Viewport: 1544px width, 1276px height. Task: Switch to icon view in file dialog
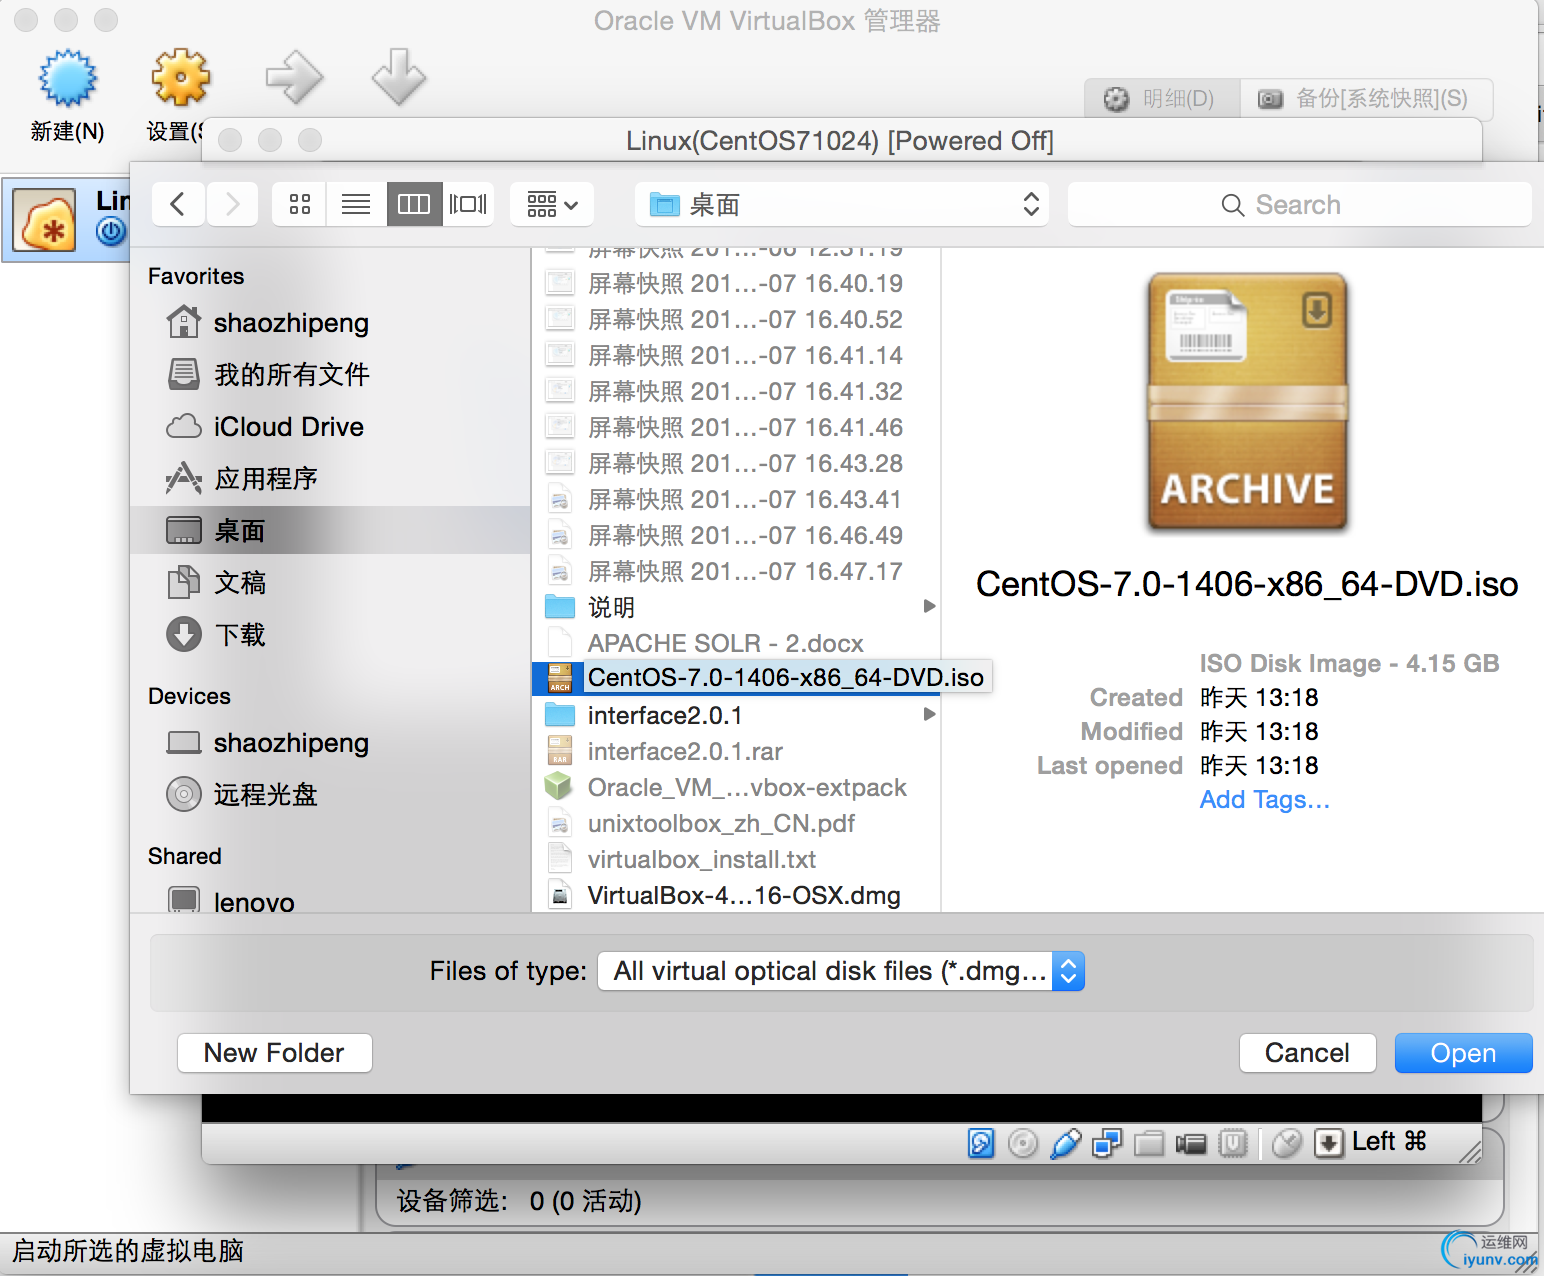click(300, 204)
